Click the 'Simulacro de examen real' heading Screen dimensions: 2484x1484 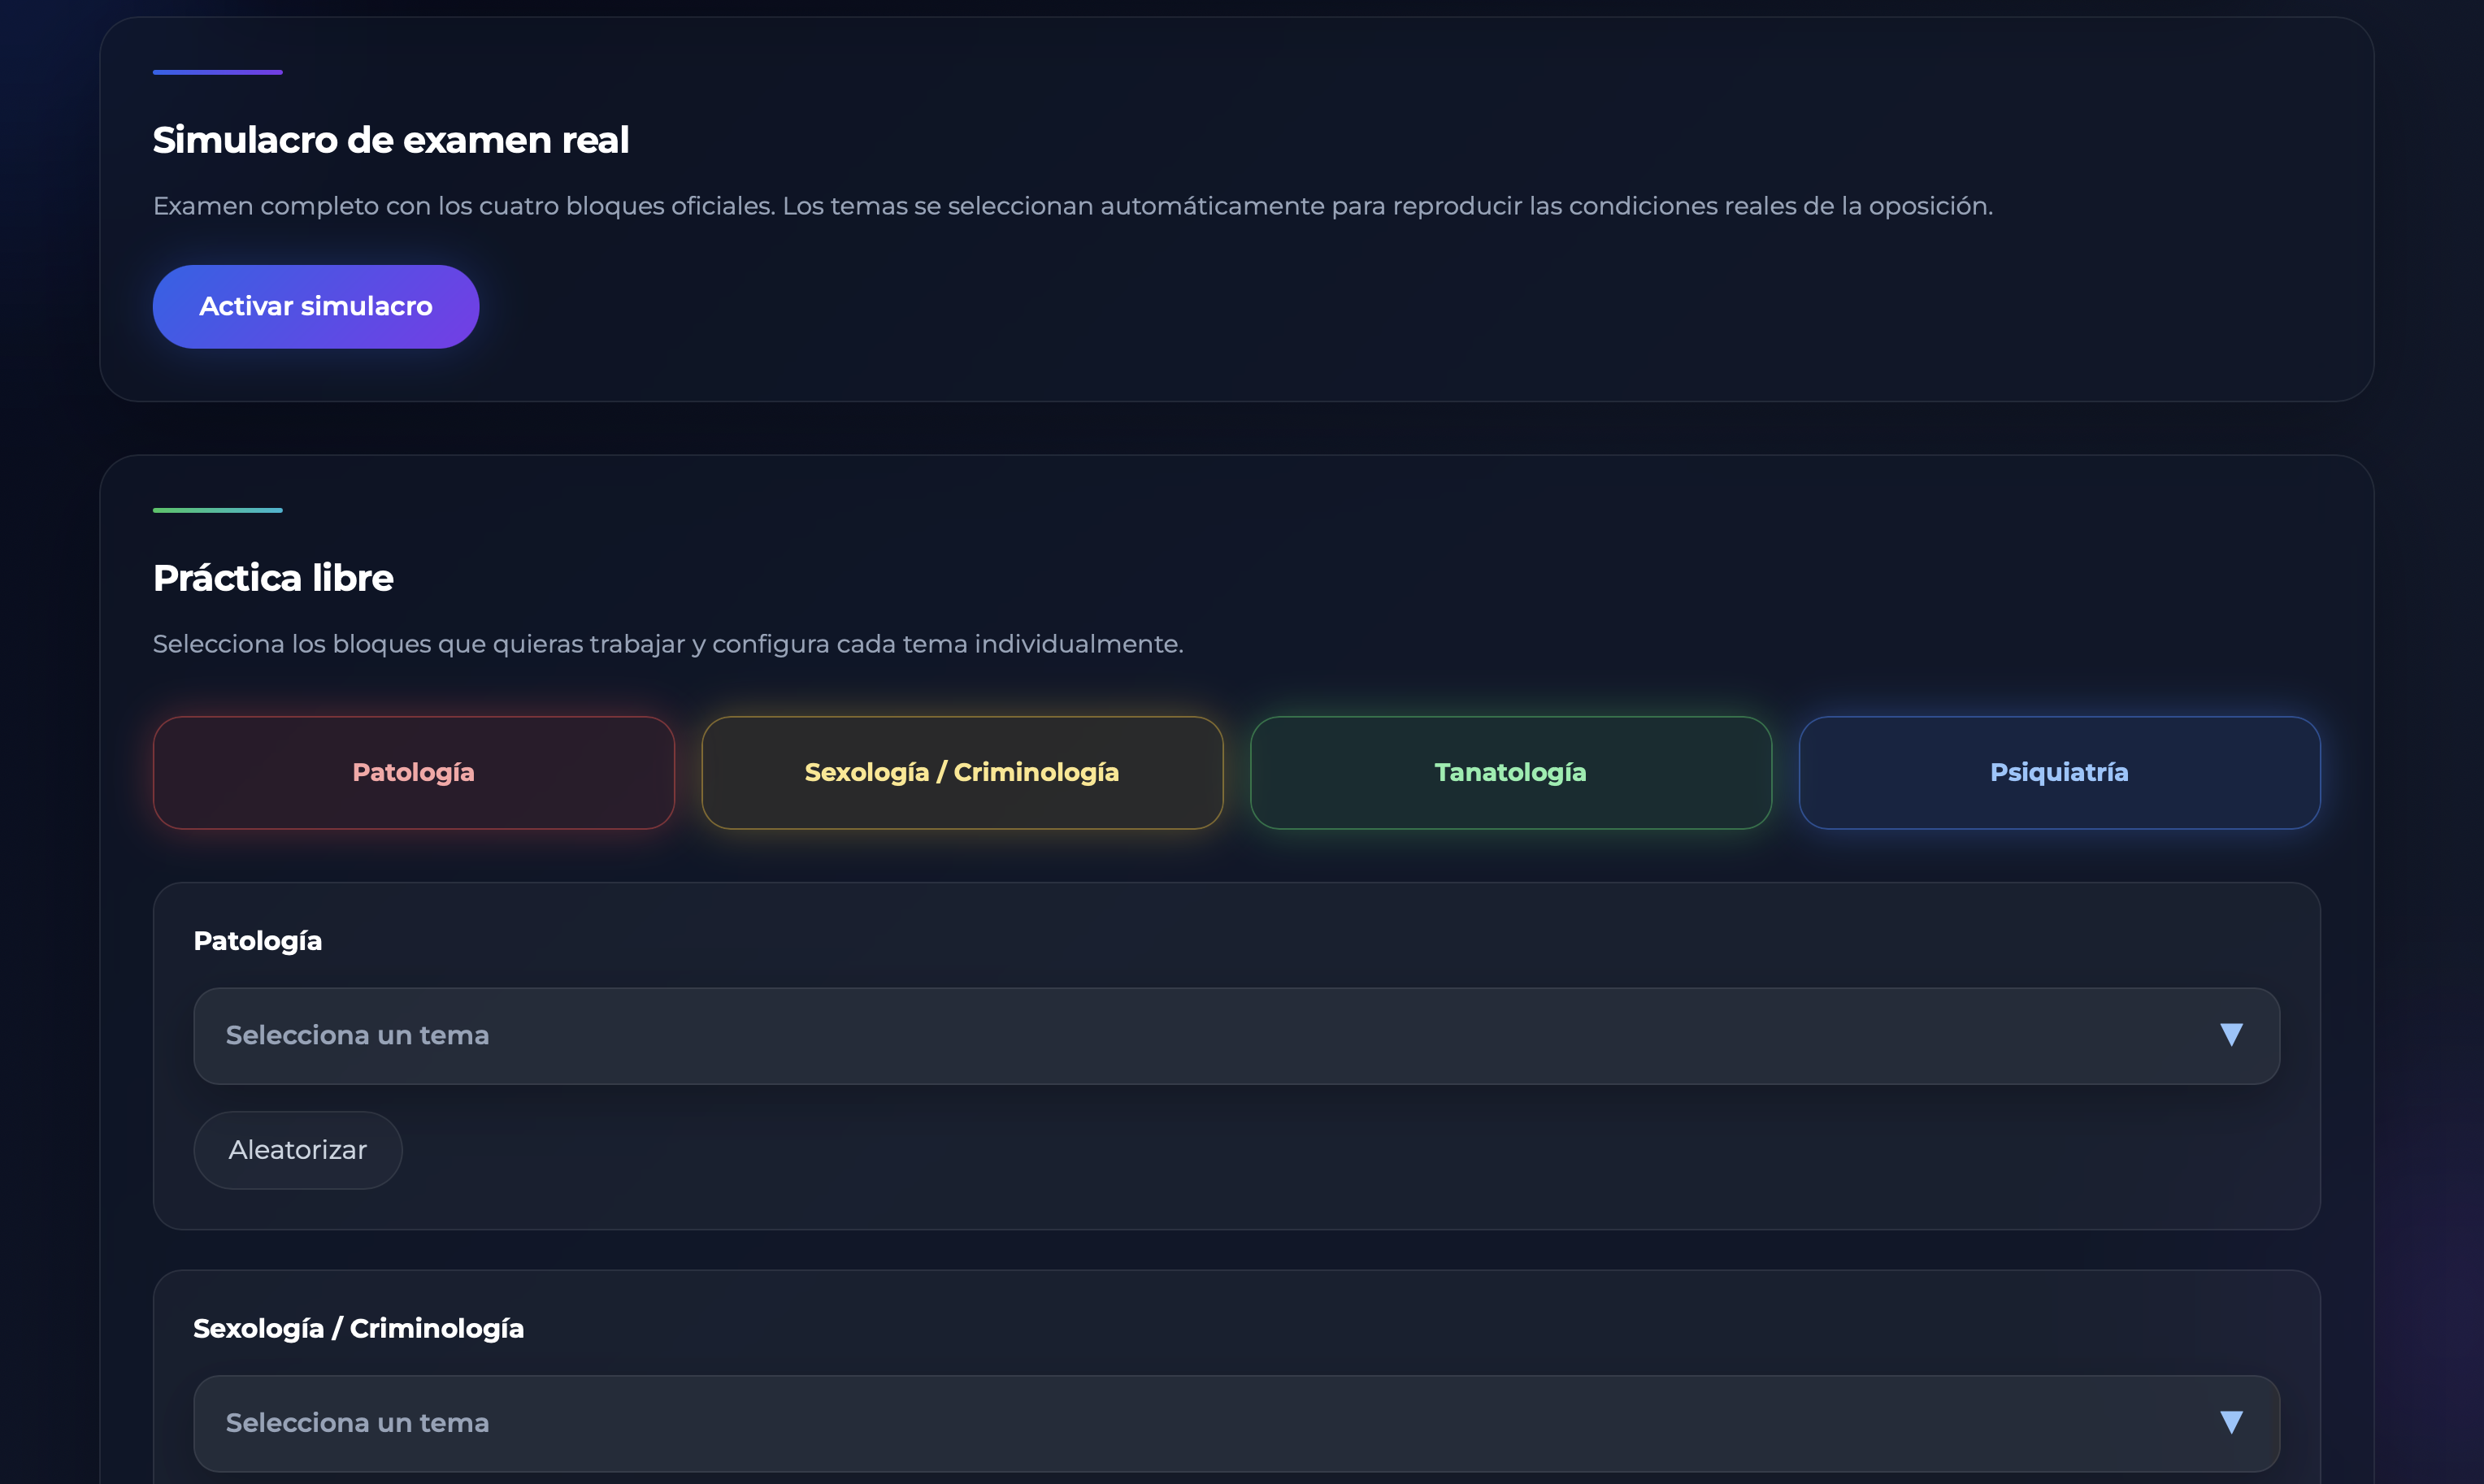click(x=391, y=140)
